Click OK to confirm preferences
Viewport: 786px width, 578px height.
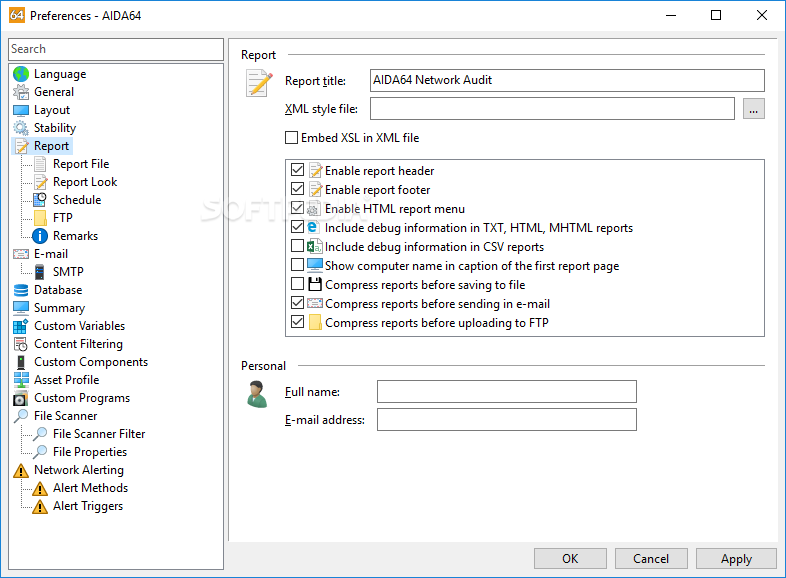pos(570,558)
